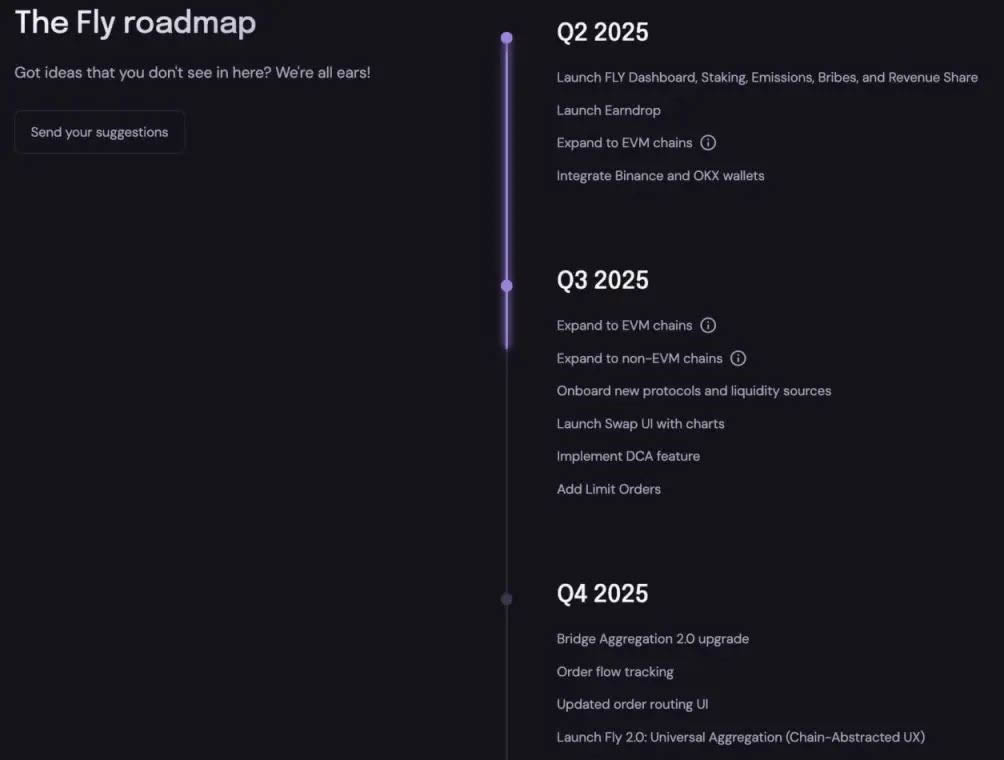1004x760 pixels.
Task: Click info icon beside Q3 Expand to EVM chains
Action: pyautogui.click(x=708, y=325)
